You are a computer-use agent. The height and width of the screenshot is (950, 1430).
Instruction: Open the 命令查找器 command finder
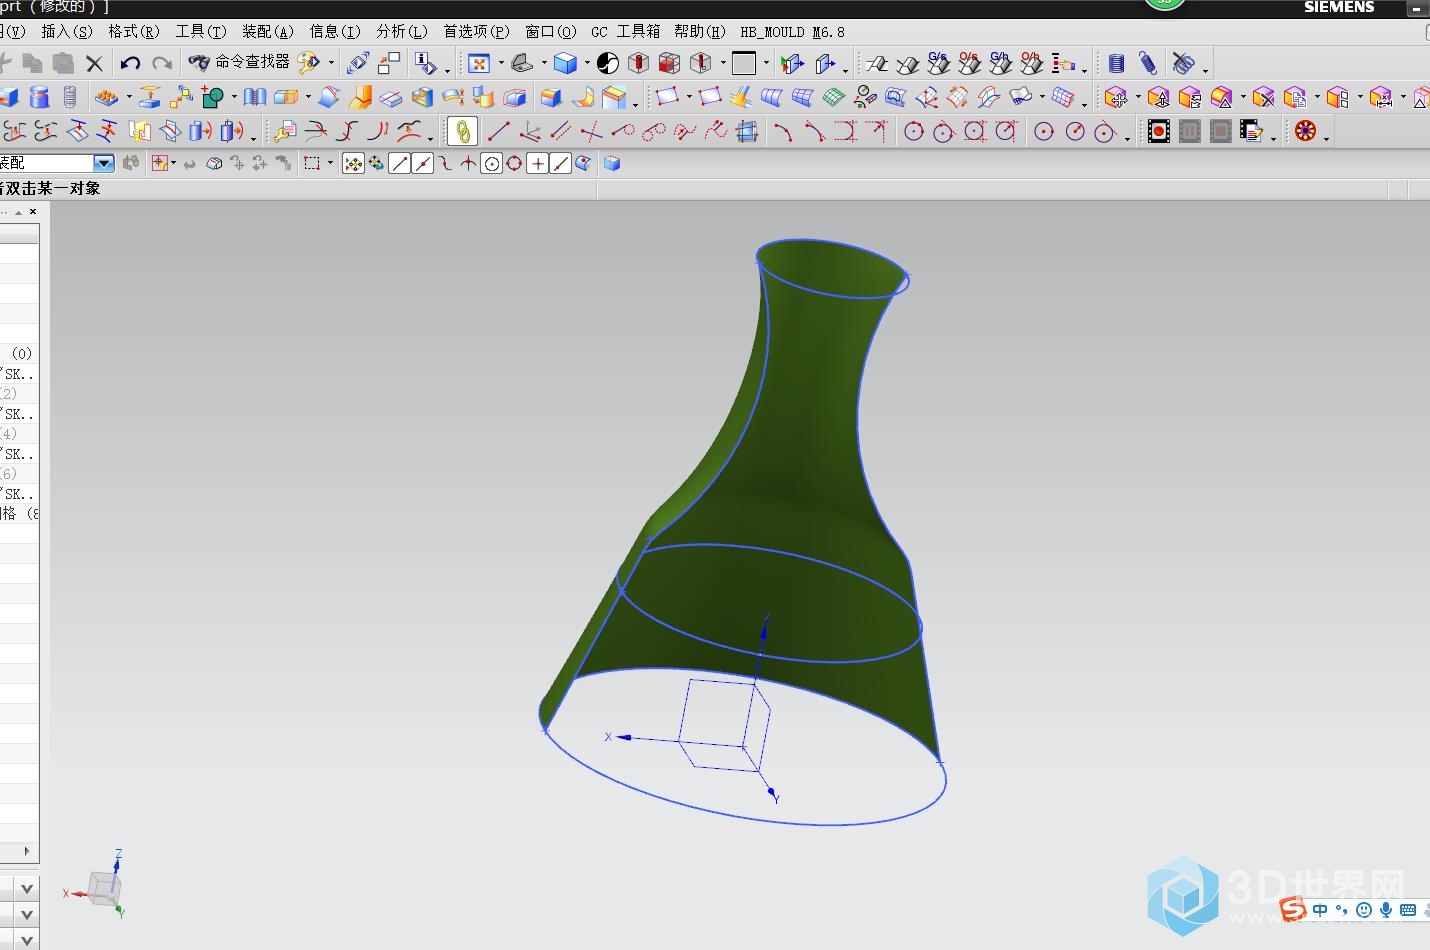coord(240,62)
